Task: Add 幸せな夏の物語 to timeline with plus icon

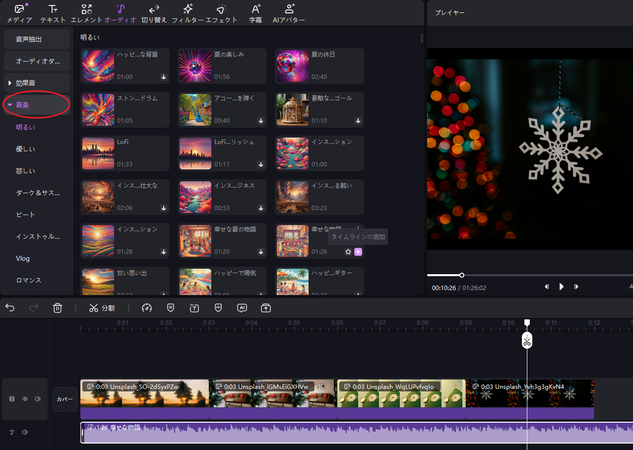Action: 359,252
